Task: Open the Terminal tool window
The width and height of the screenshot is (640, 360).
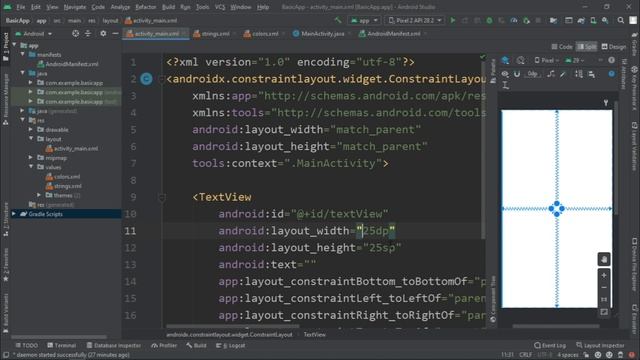Action: (61, 345)
